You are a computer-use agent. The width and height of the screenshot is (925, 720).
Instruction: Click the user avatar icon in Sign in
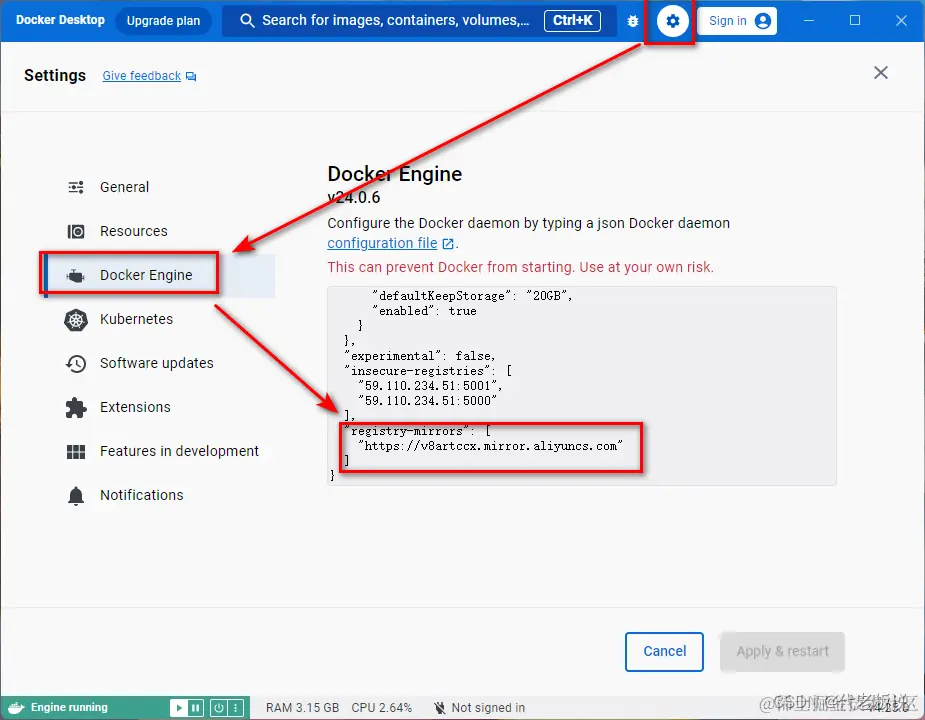click(x=763, y=21)
